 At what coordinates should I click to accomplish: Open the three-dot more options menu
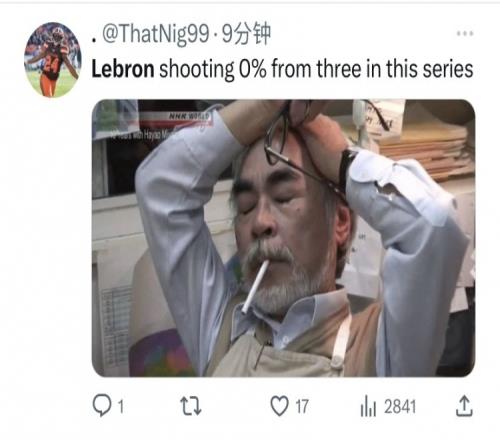[465, 33]
